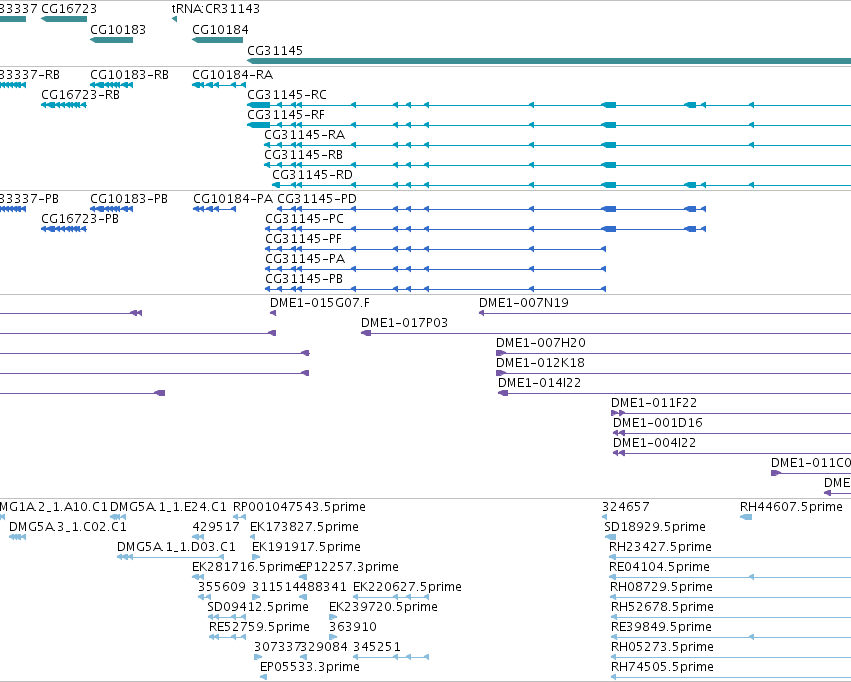Viewport: 851px width, 682px height.
Task: Select the RH05273.5prime label
Action: [663, 647]
